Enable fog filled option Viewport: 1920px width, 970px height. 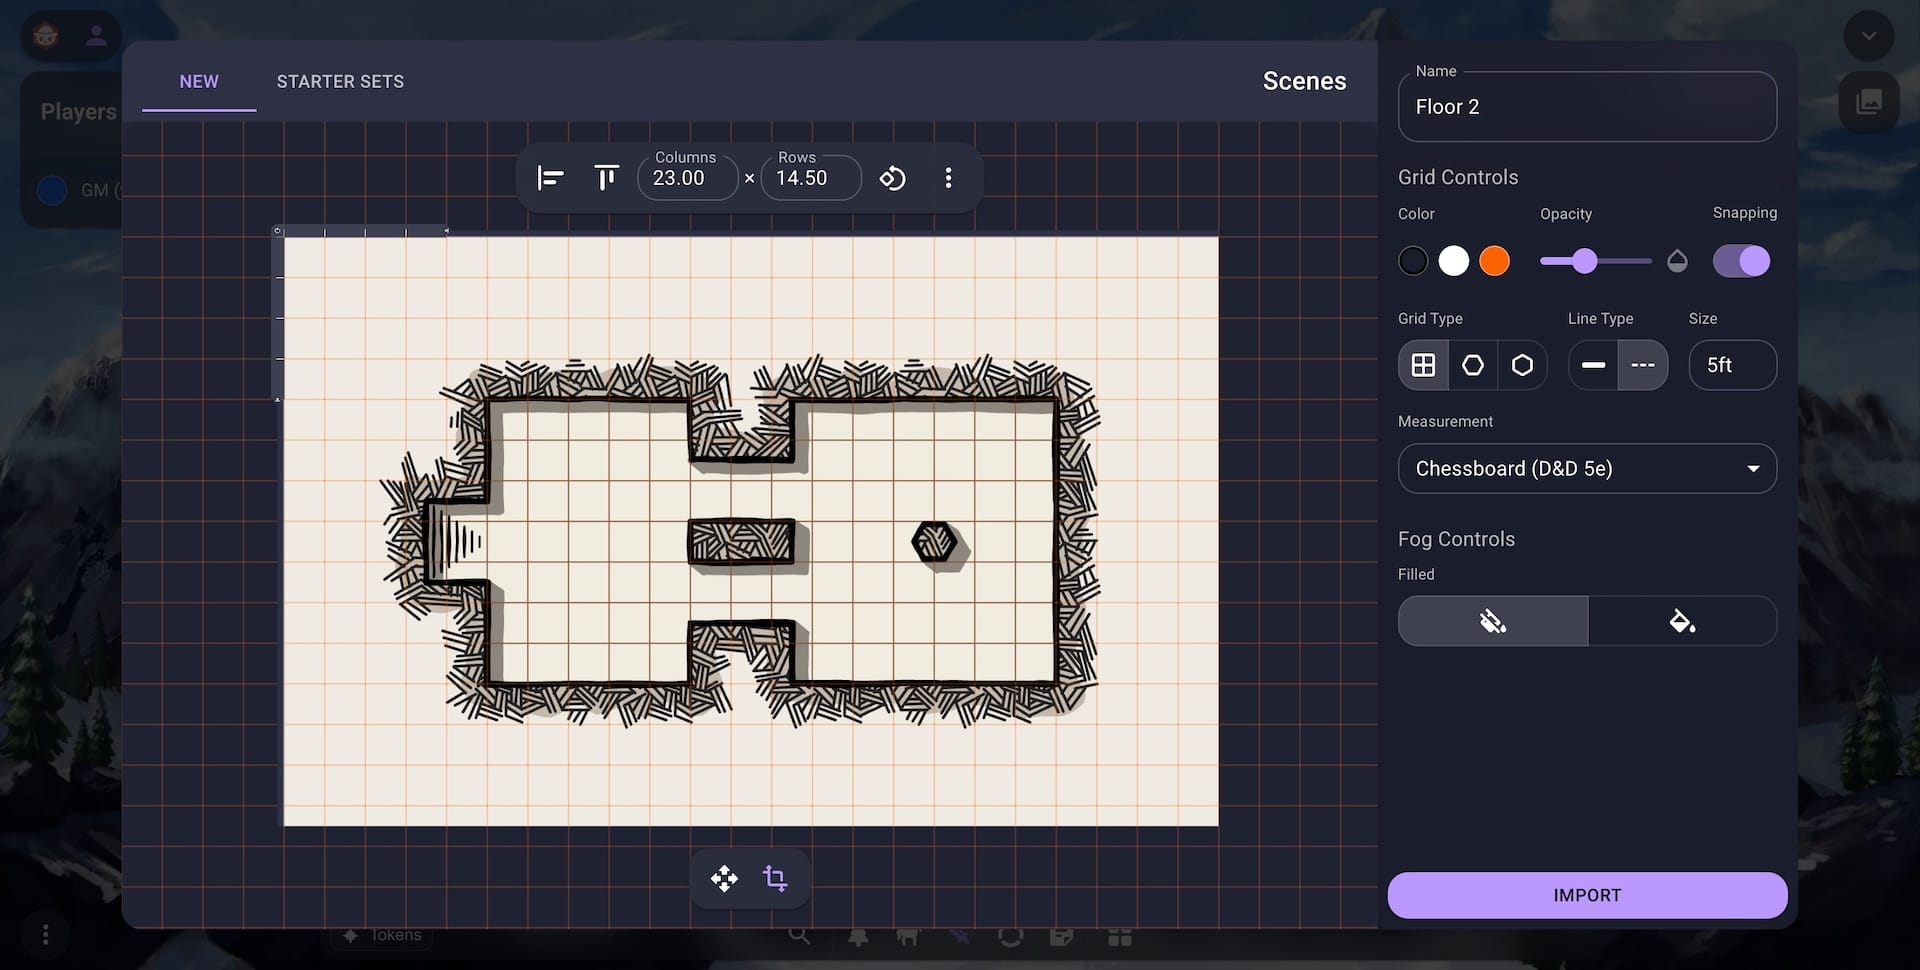pos(1682,621)
